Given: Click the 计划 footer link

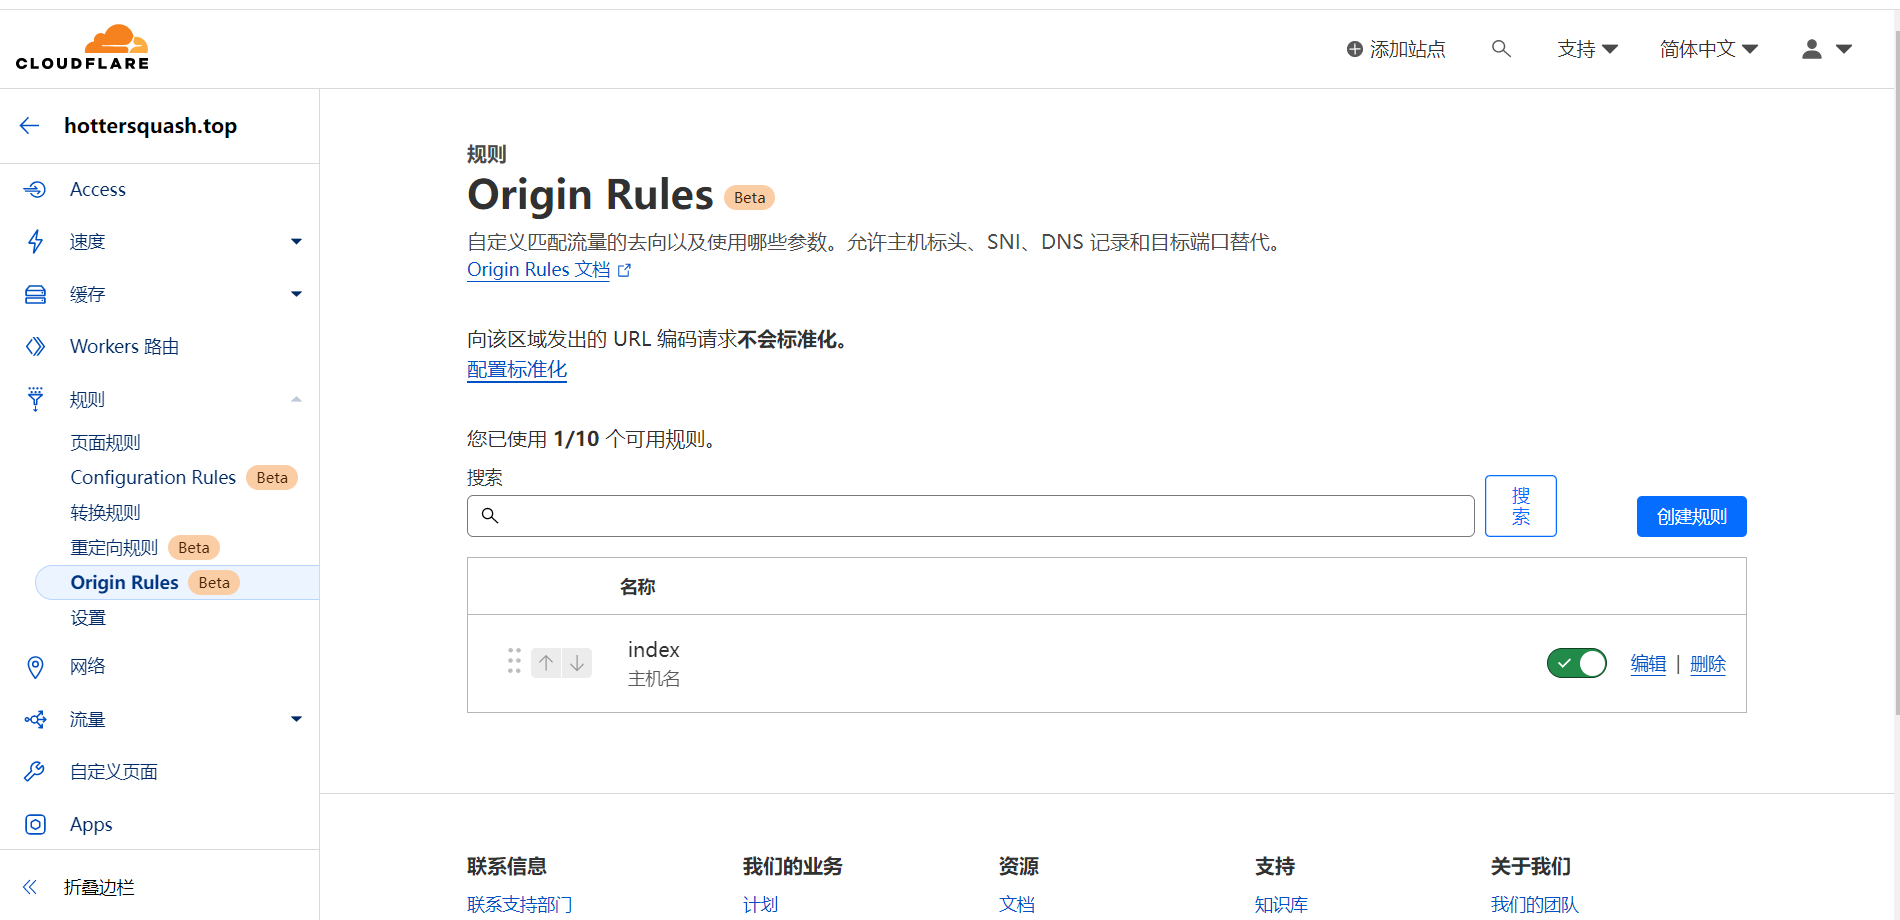Looking at the screenshot, I should (760, 904).
